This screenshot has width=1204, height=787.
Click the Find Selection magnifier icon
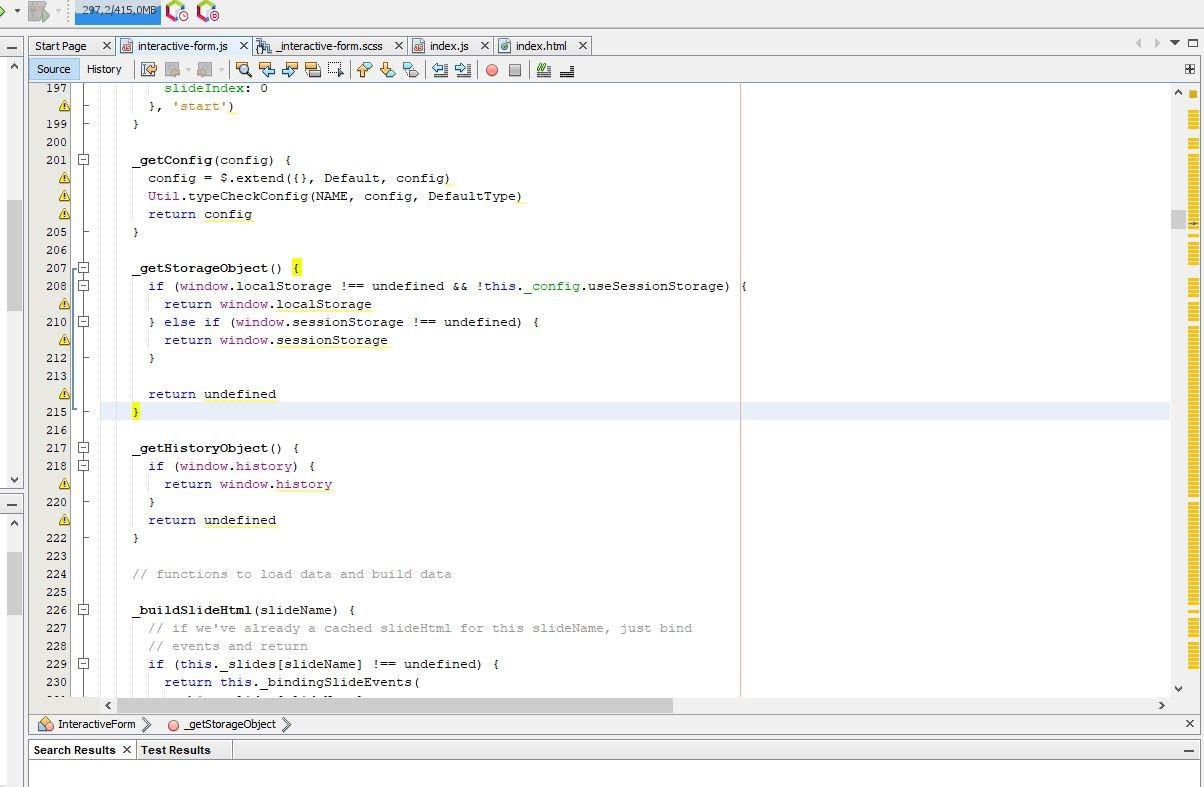tap(243, 70)
